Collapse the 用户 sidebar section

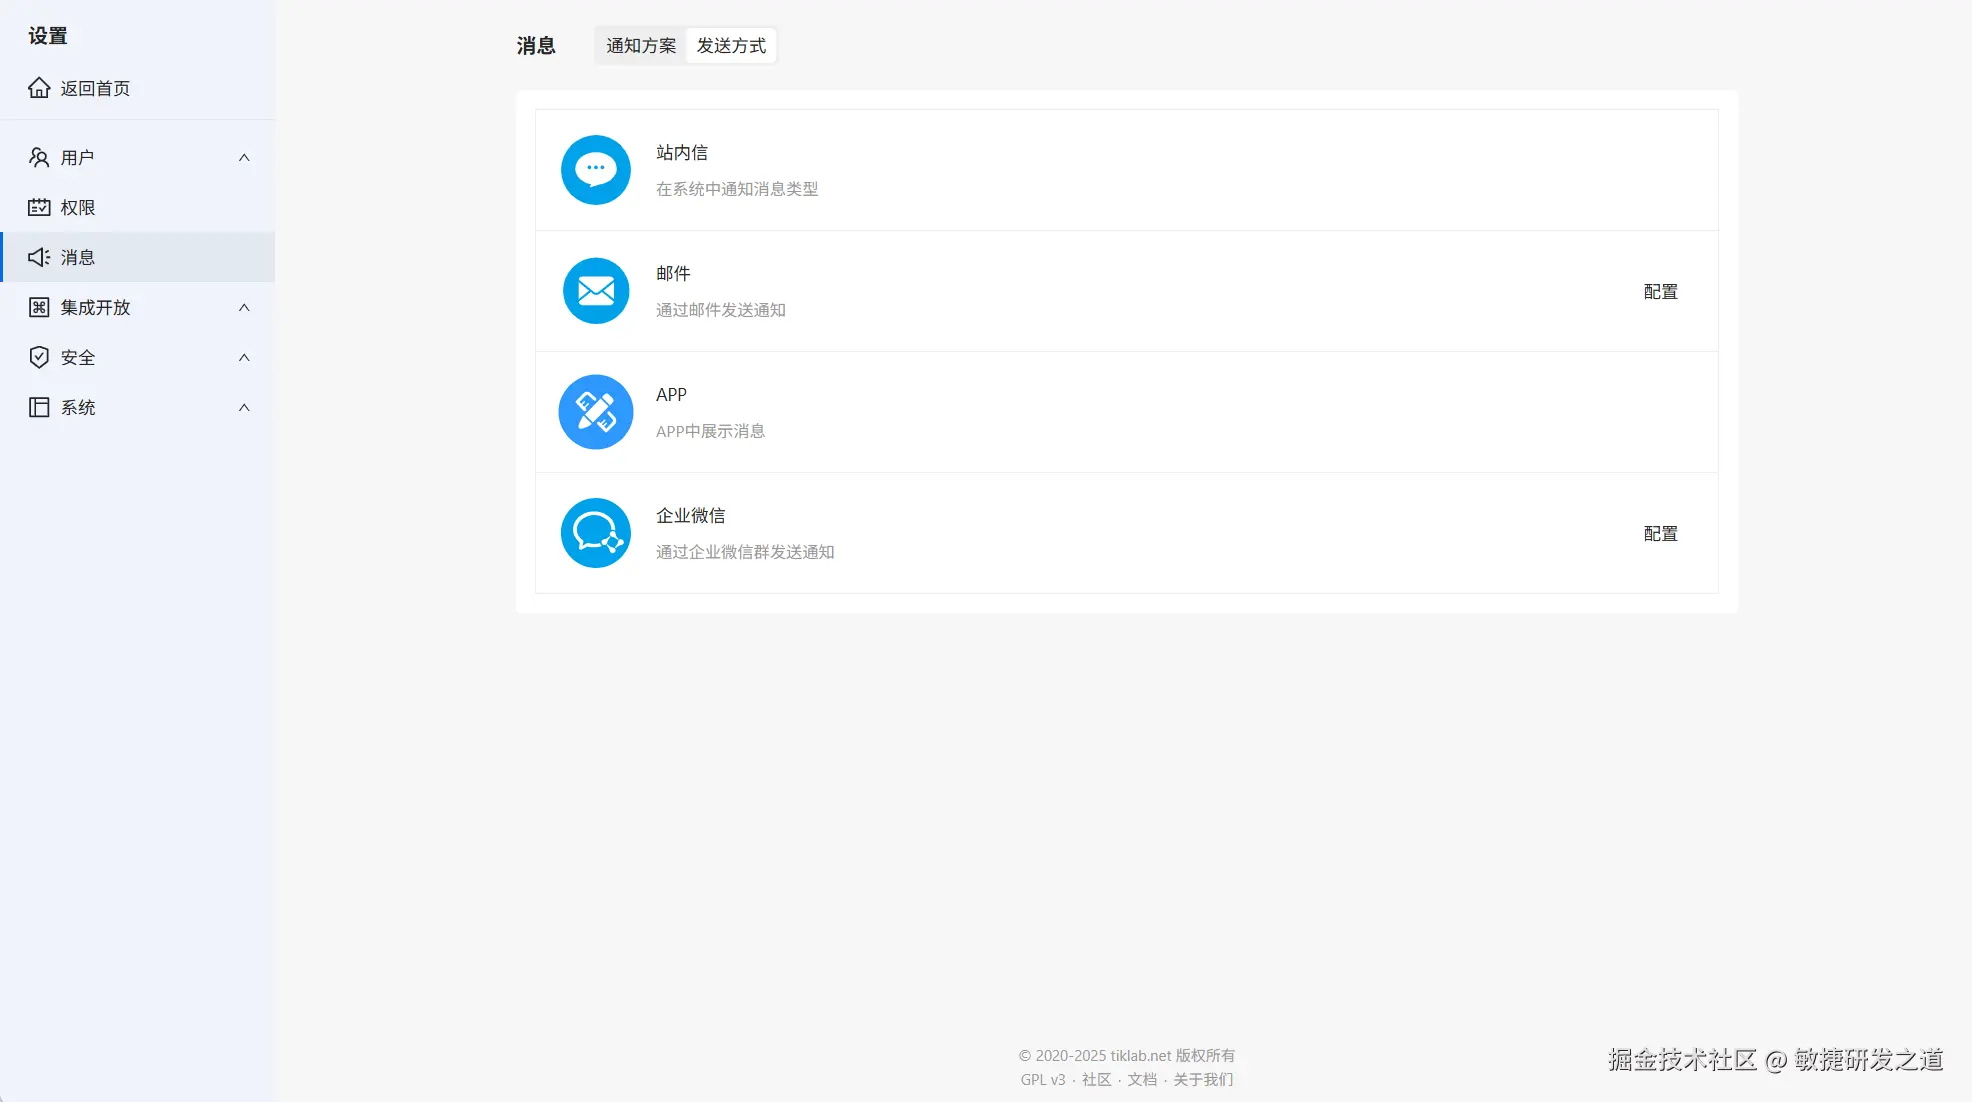245,157
